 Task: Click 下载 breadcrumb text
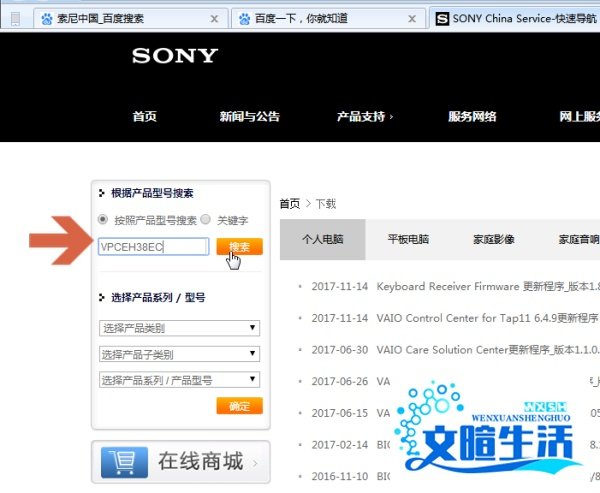coord(326,204)
